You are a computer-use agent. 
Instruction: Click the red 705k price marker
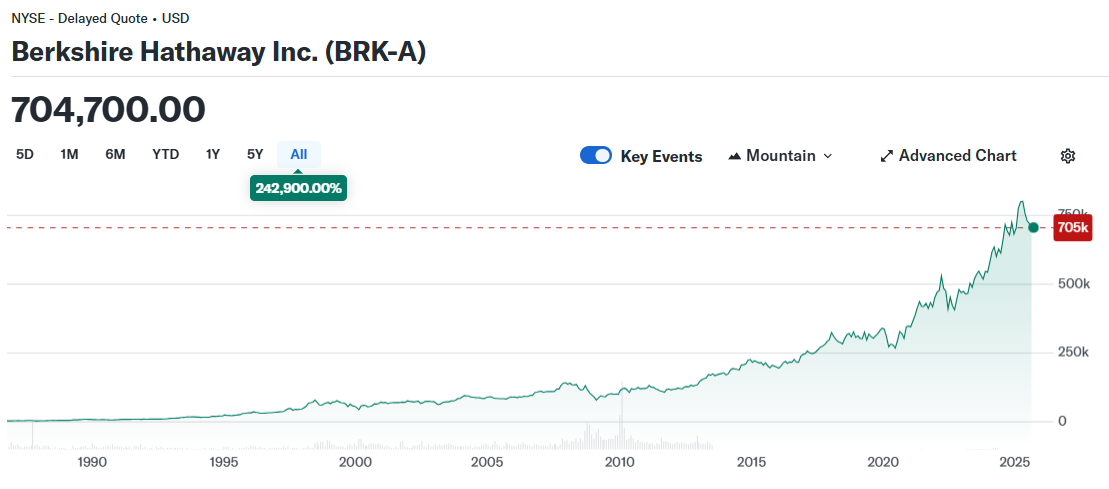point(1073,227)
